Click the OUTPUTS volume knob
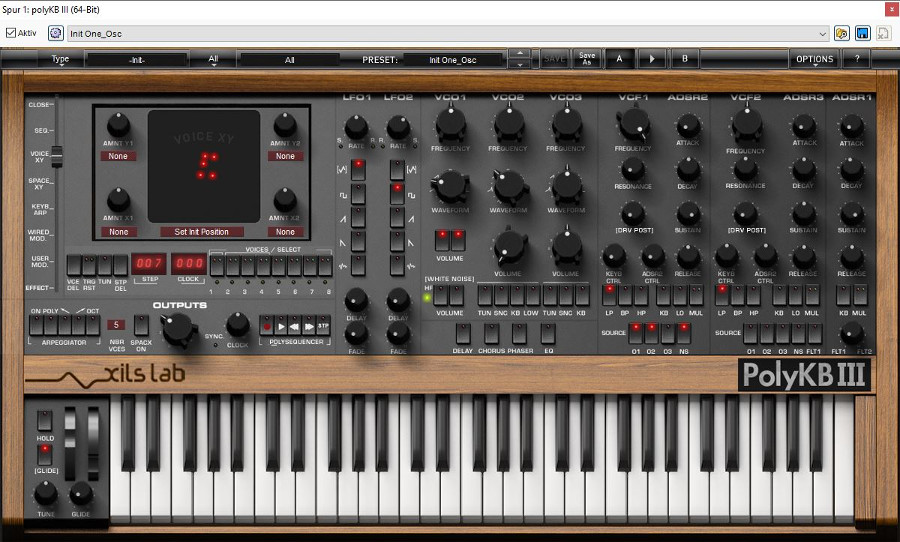The height and width of the screenshot is (542, 900). pyautogui.click(x=179, y=330)
